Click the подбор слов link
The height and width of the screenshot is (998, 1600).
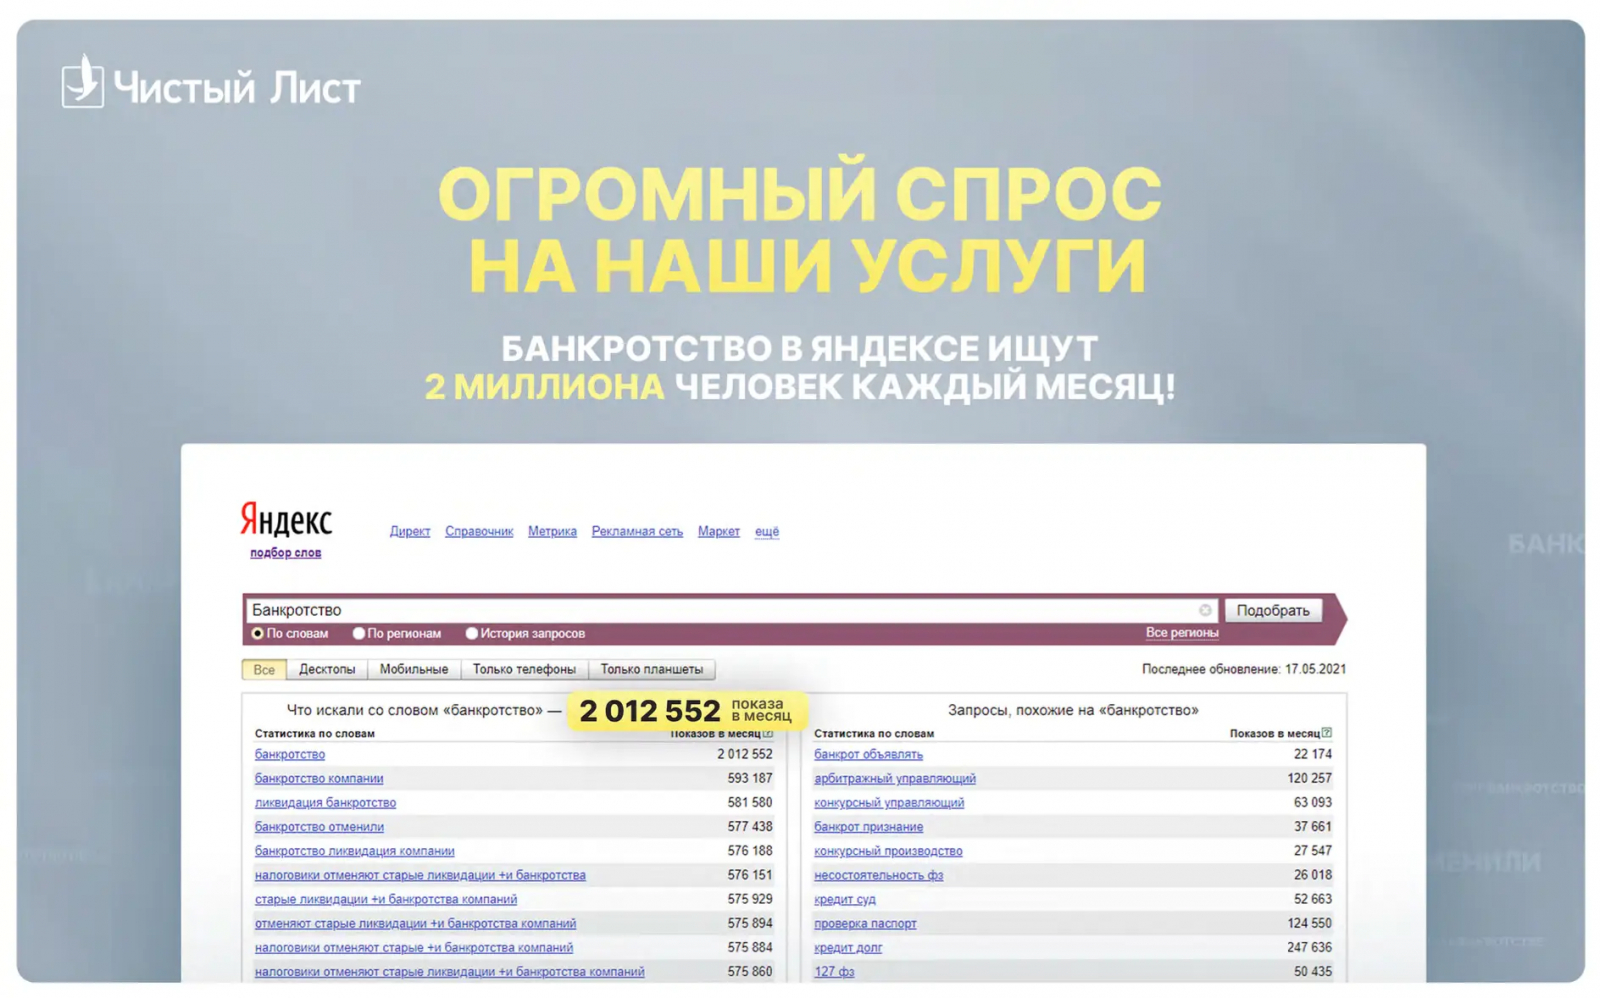[x=286, y=552]
